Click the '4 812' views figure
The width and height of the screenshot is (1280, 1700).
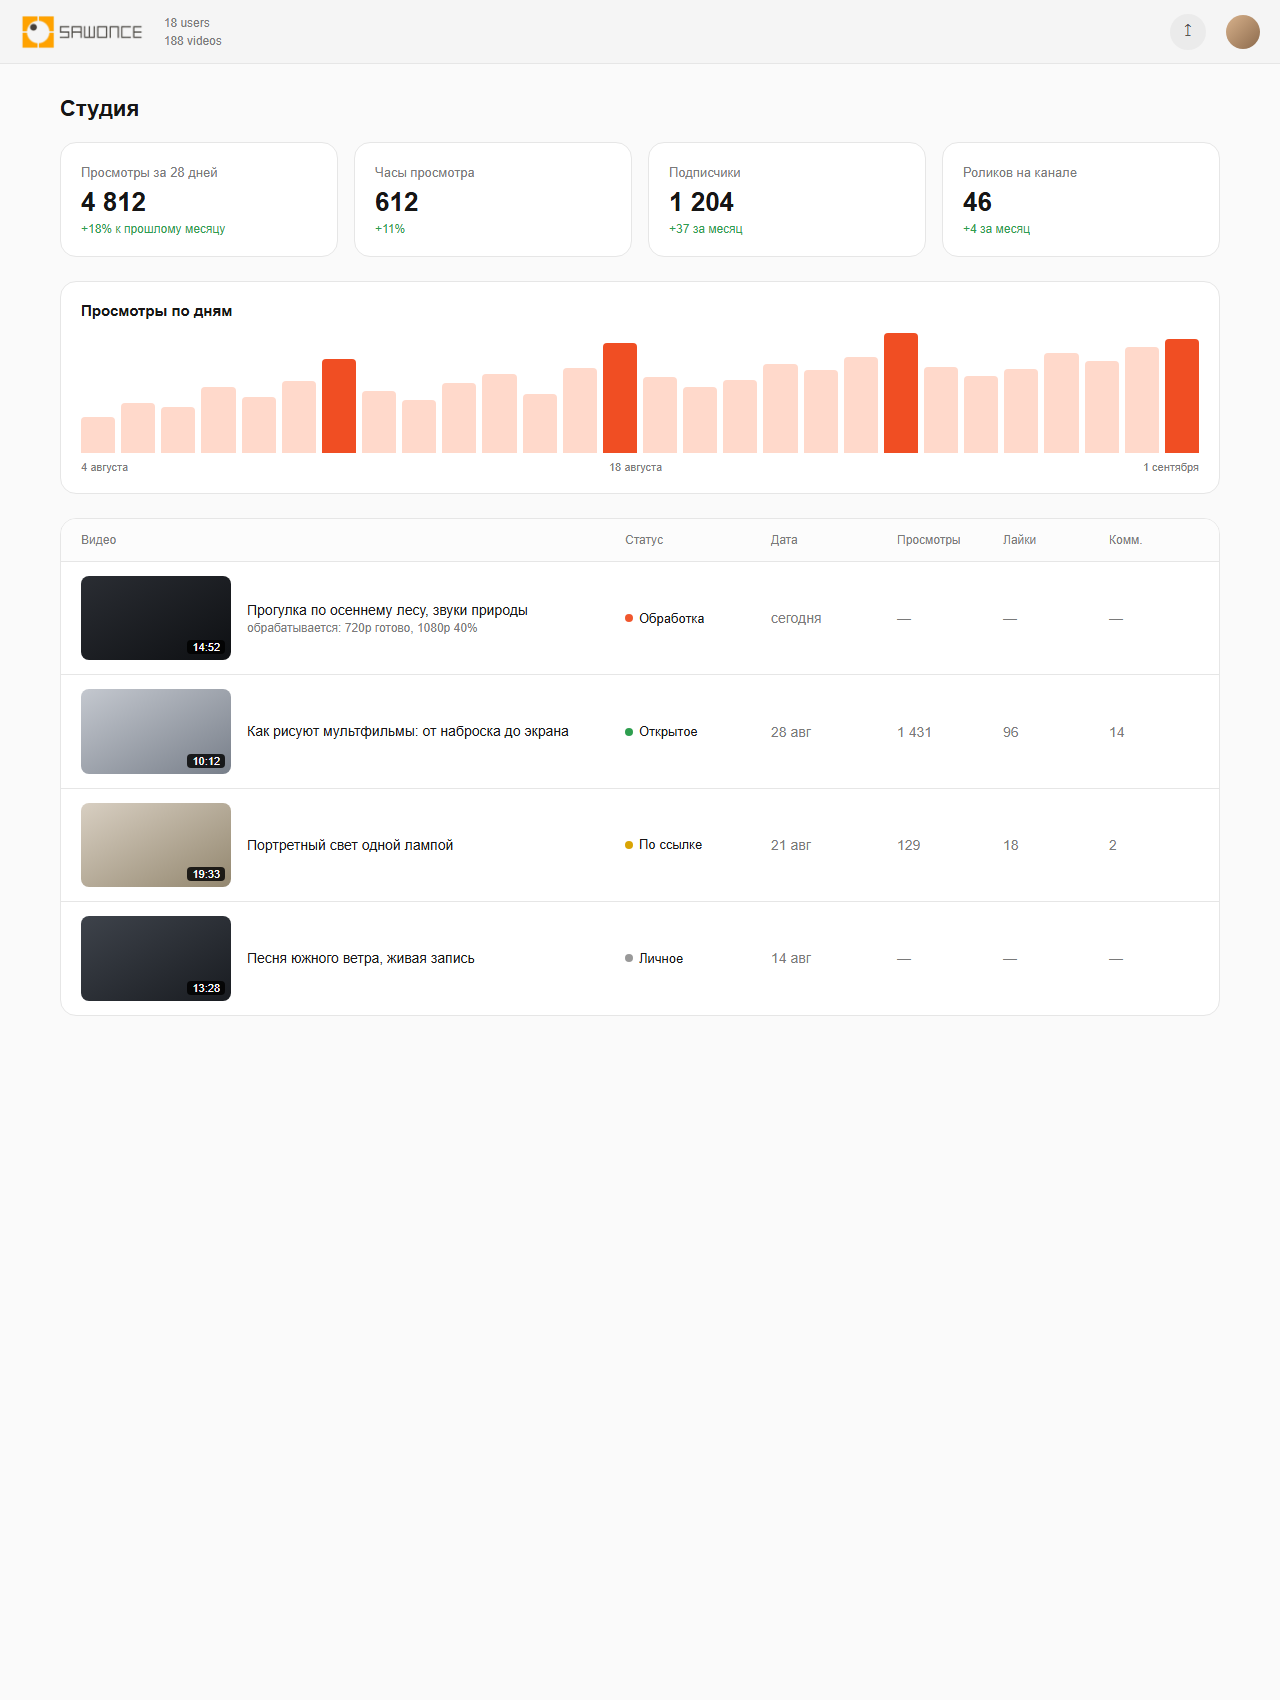click(x=113, y=202)
